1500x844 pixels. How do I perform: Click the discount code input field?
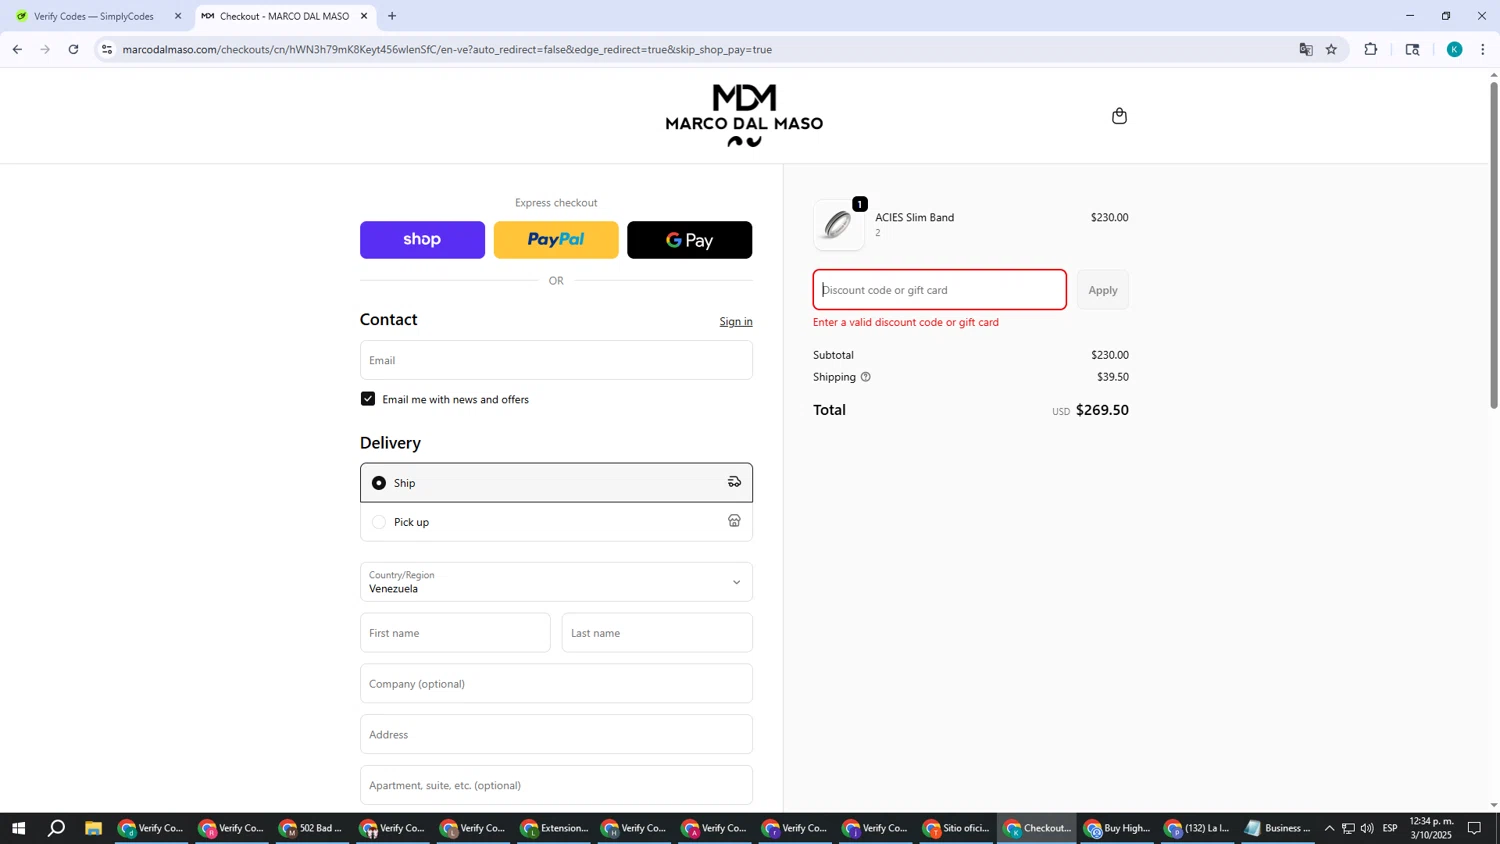(939, 290)
